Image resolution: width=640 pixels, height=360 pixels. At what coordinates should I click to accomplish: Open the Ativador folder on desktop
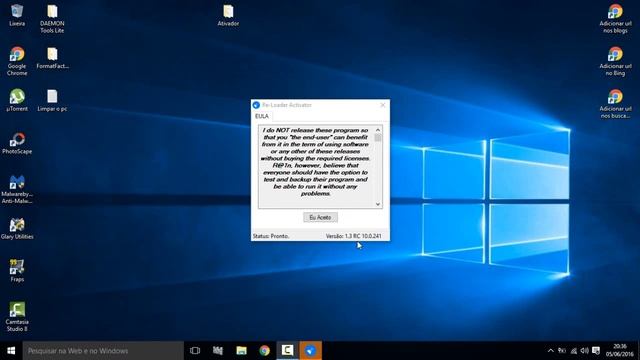(x=228, y=15)
